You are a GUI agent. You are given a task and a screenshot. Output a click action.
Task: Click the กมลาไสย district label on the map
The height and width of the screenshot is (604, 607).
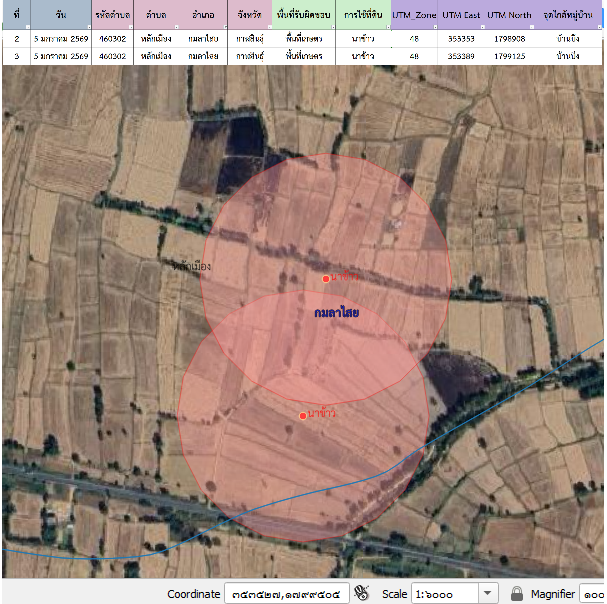pos(336,313)
